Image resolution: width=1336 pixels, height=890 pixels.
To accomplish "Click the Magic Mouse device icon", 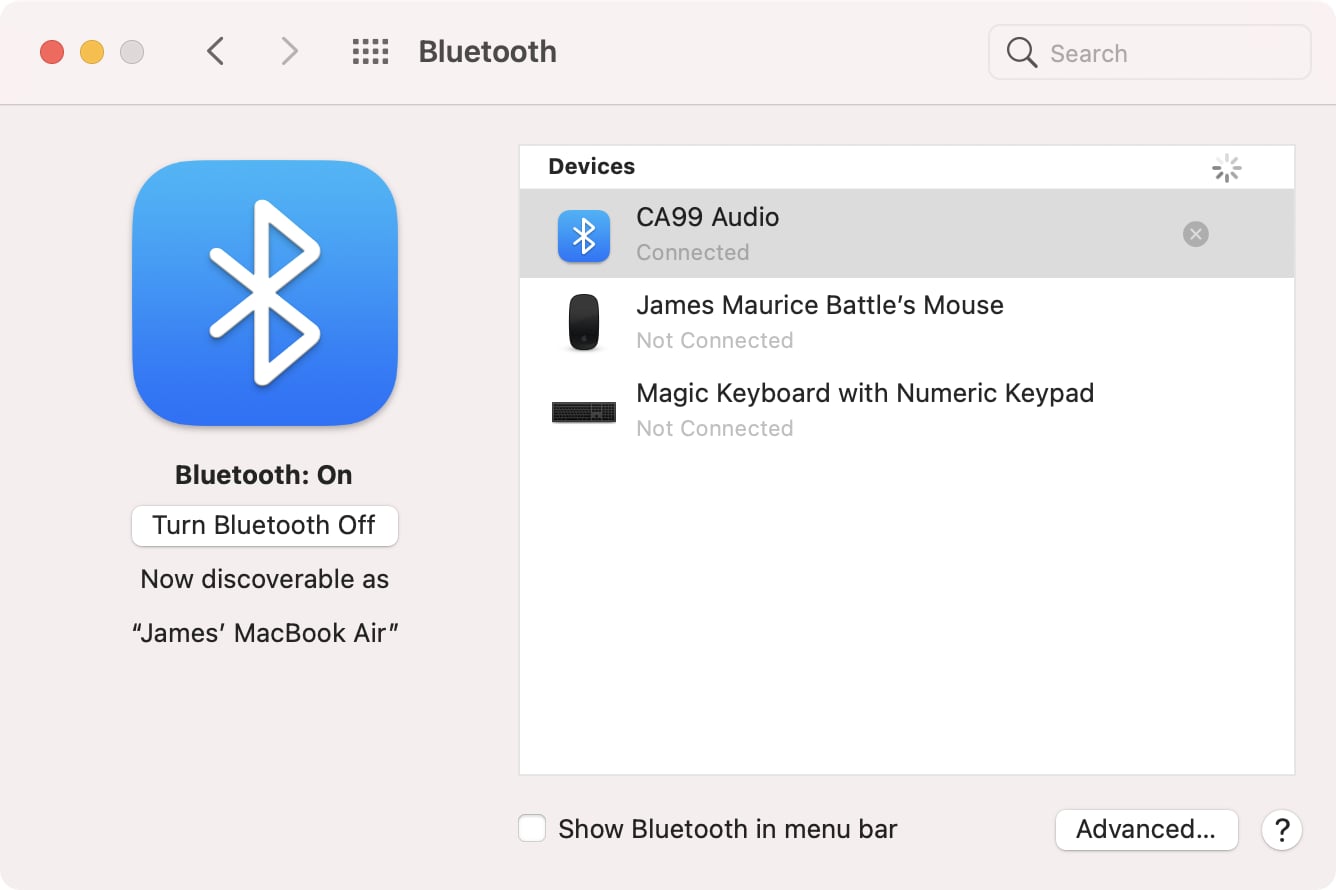I will (584, 322).
